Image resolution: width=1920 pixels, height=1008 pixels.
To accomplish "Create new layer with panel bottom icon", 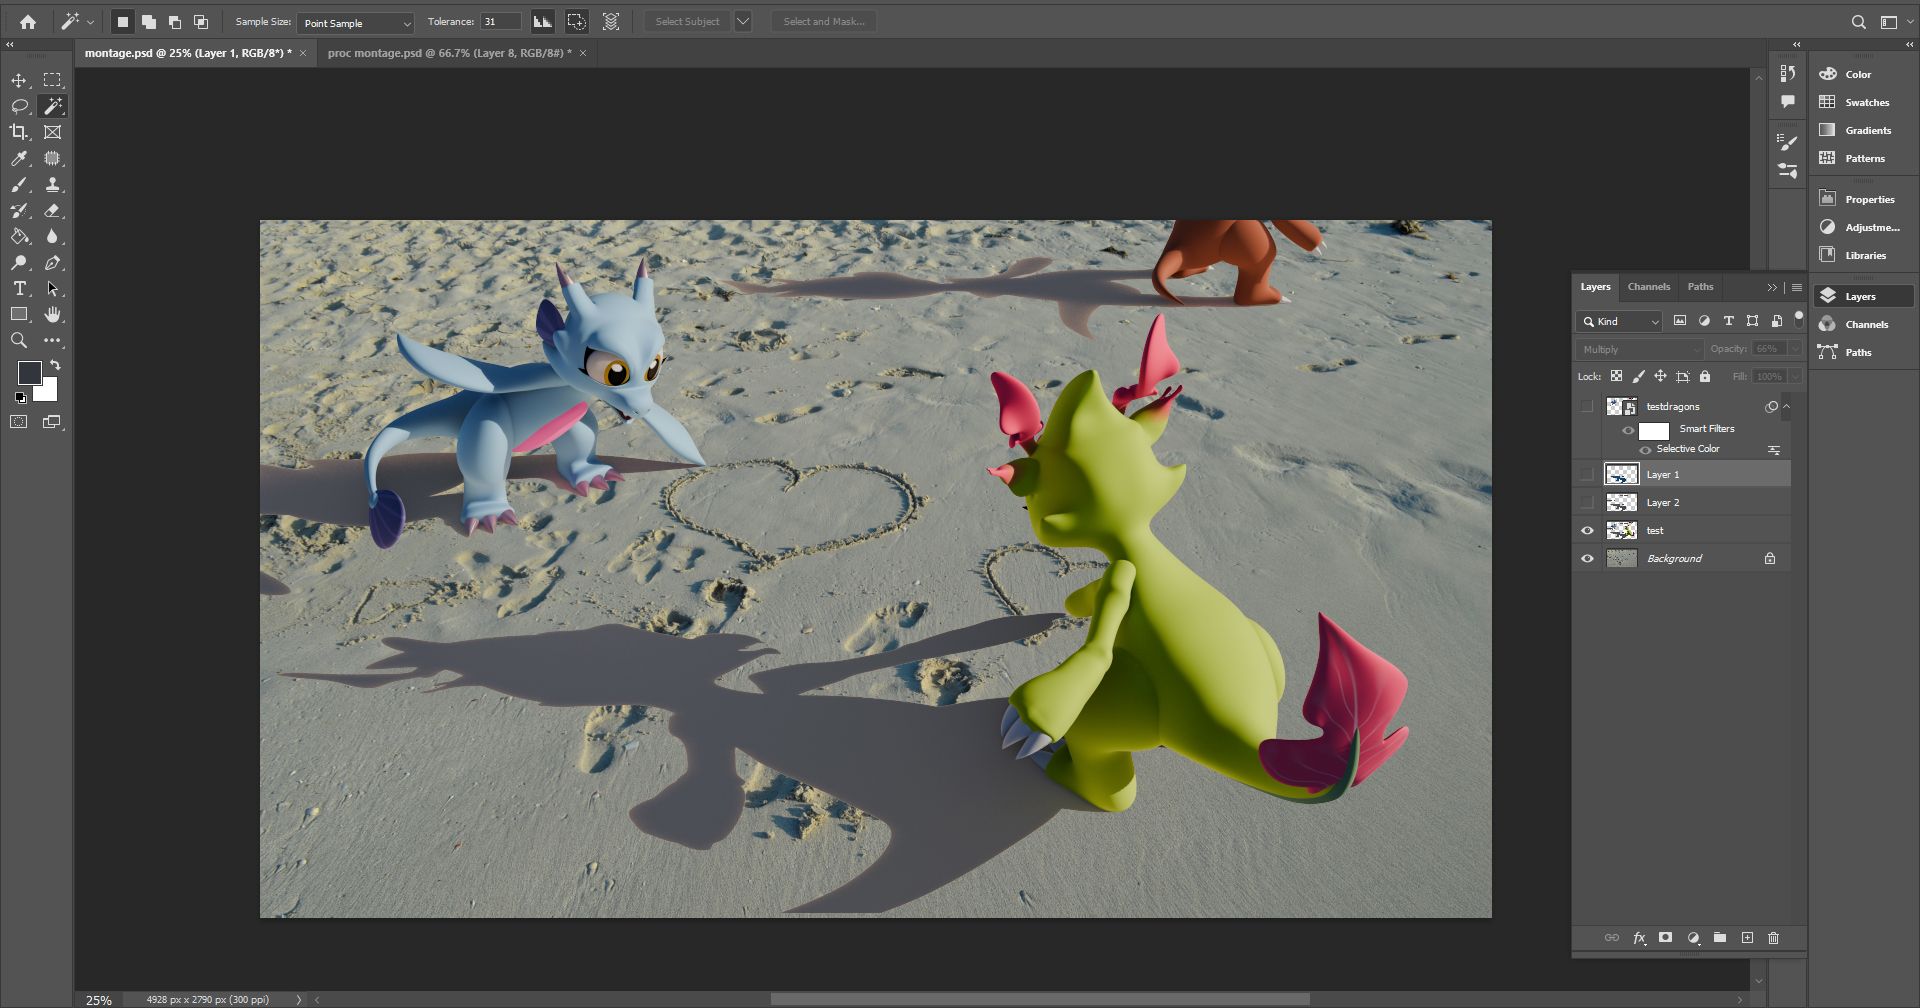I will pyautogui.click(x=1747, y=938).
